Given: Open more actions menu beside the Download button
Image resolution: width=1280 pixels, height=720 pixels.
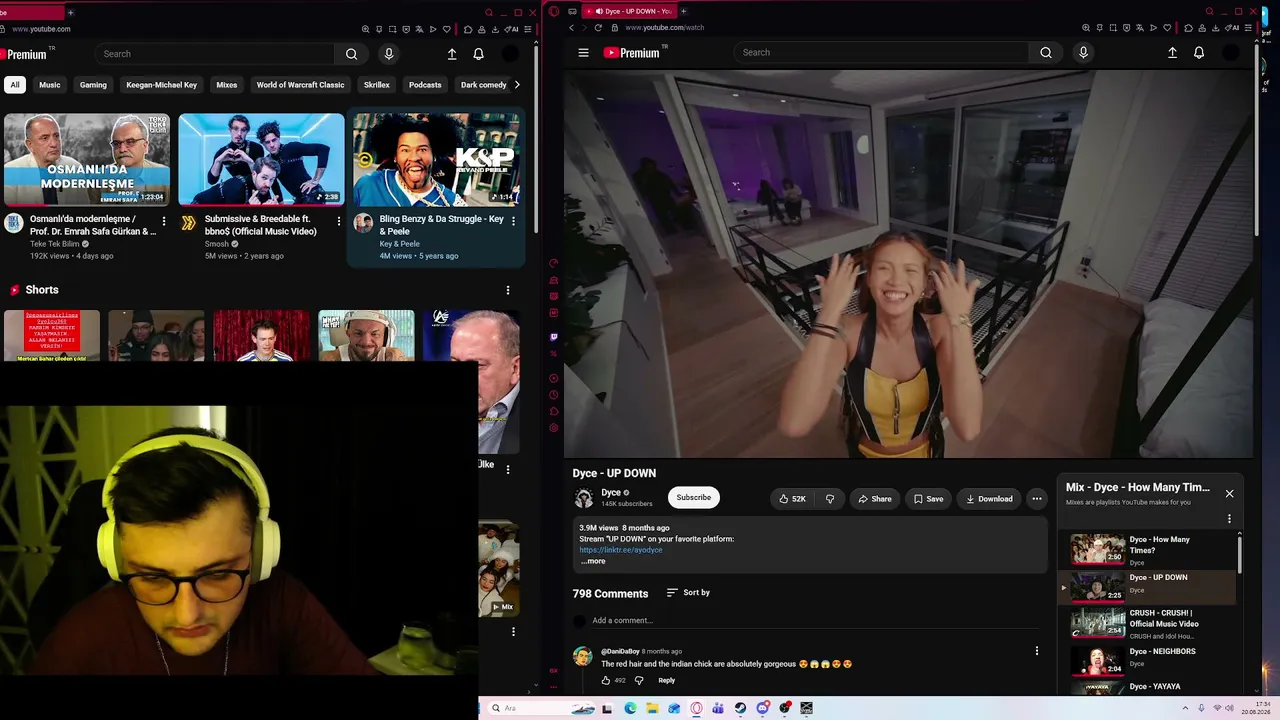Looking at the screenshot, I should point(1037,499).
